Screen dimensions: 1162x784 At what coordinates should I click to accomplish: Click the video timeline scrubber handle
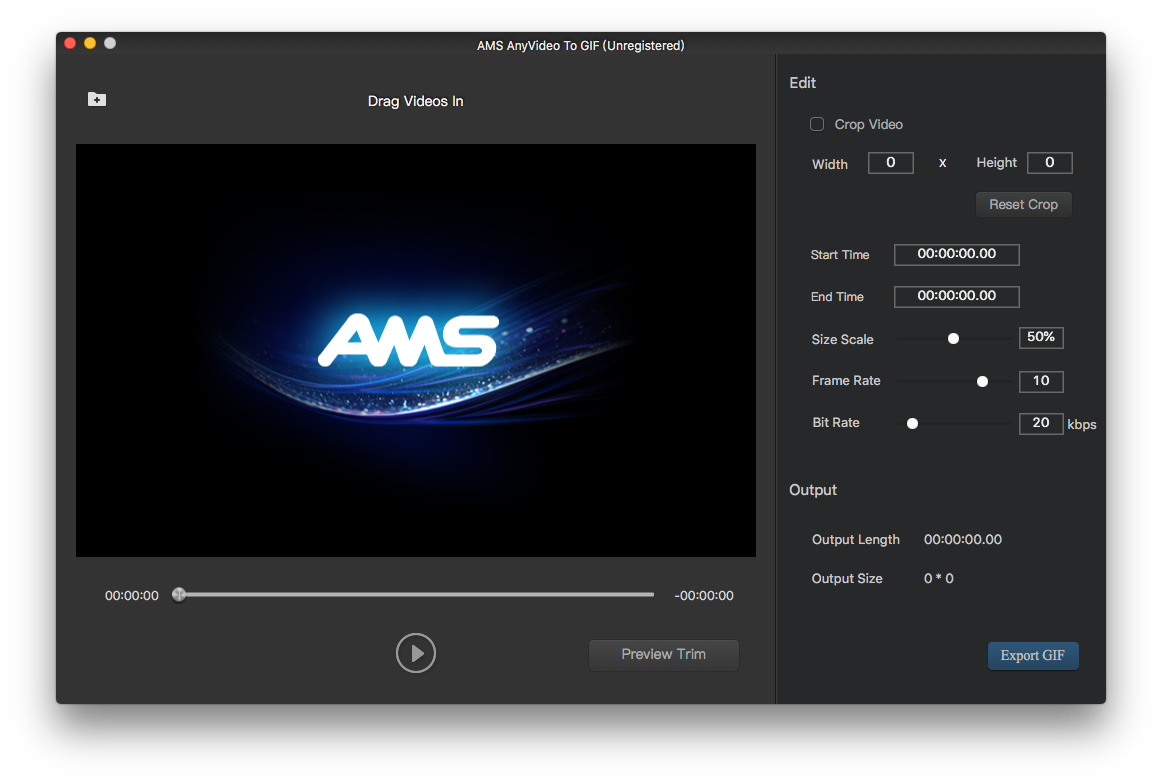click(x=179, y=594)
